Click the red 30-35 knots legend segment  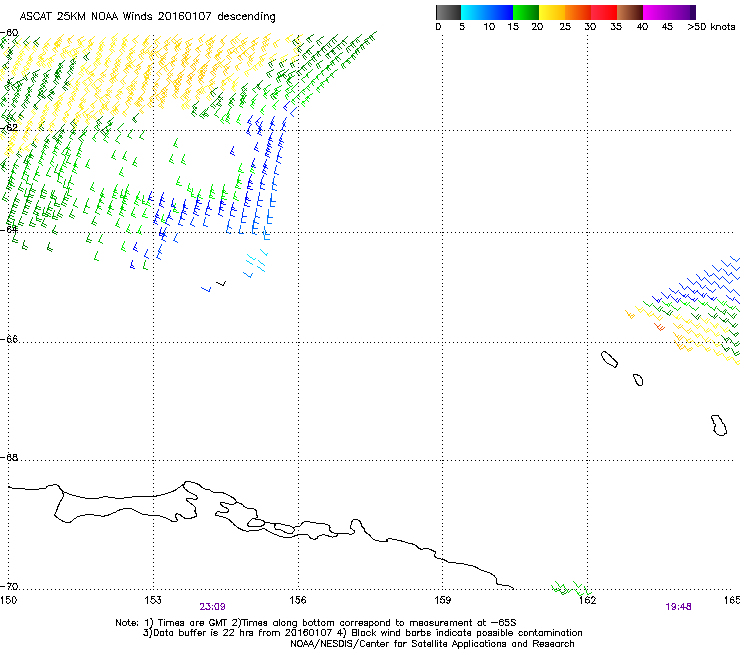(x=604, y=12)
